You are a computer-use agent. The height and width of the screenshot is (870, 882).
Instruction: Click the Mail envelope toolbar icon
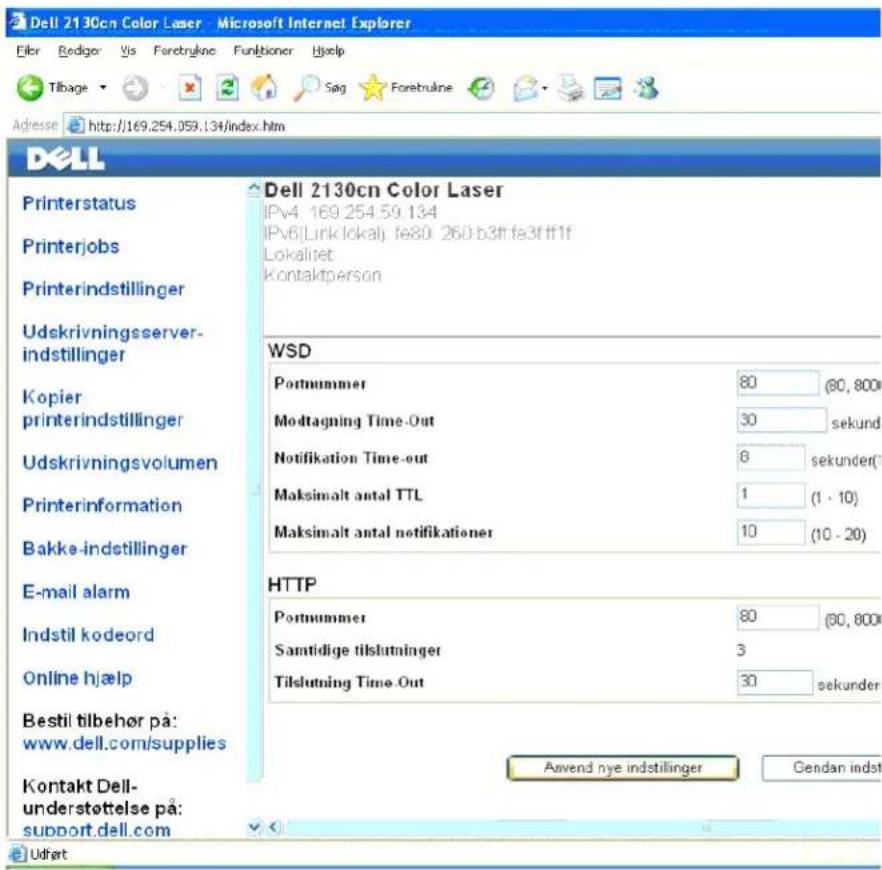coord(526,88)
